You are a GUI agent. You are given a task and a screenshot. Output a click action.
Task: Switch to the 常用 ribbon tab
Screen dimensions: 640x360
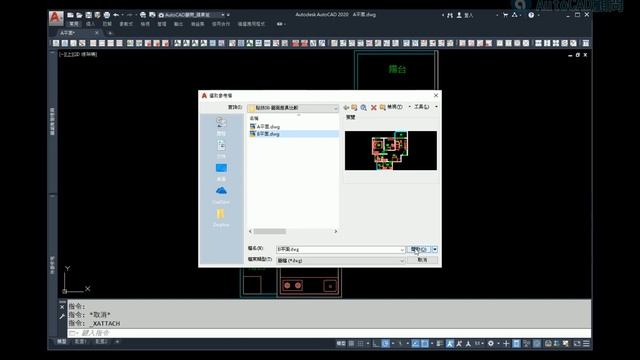coord(74,24)
